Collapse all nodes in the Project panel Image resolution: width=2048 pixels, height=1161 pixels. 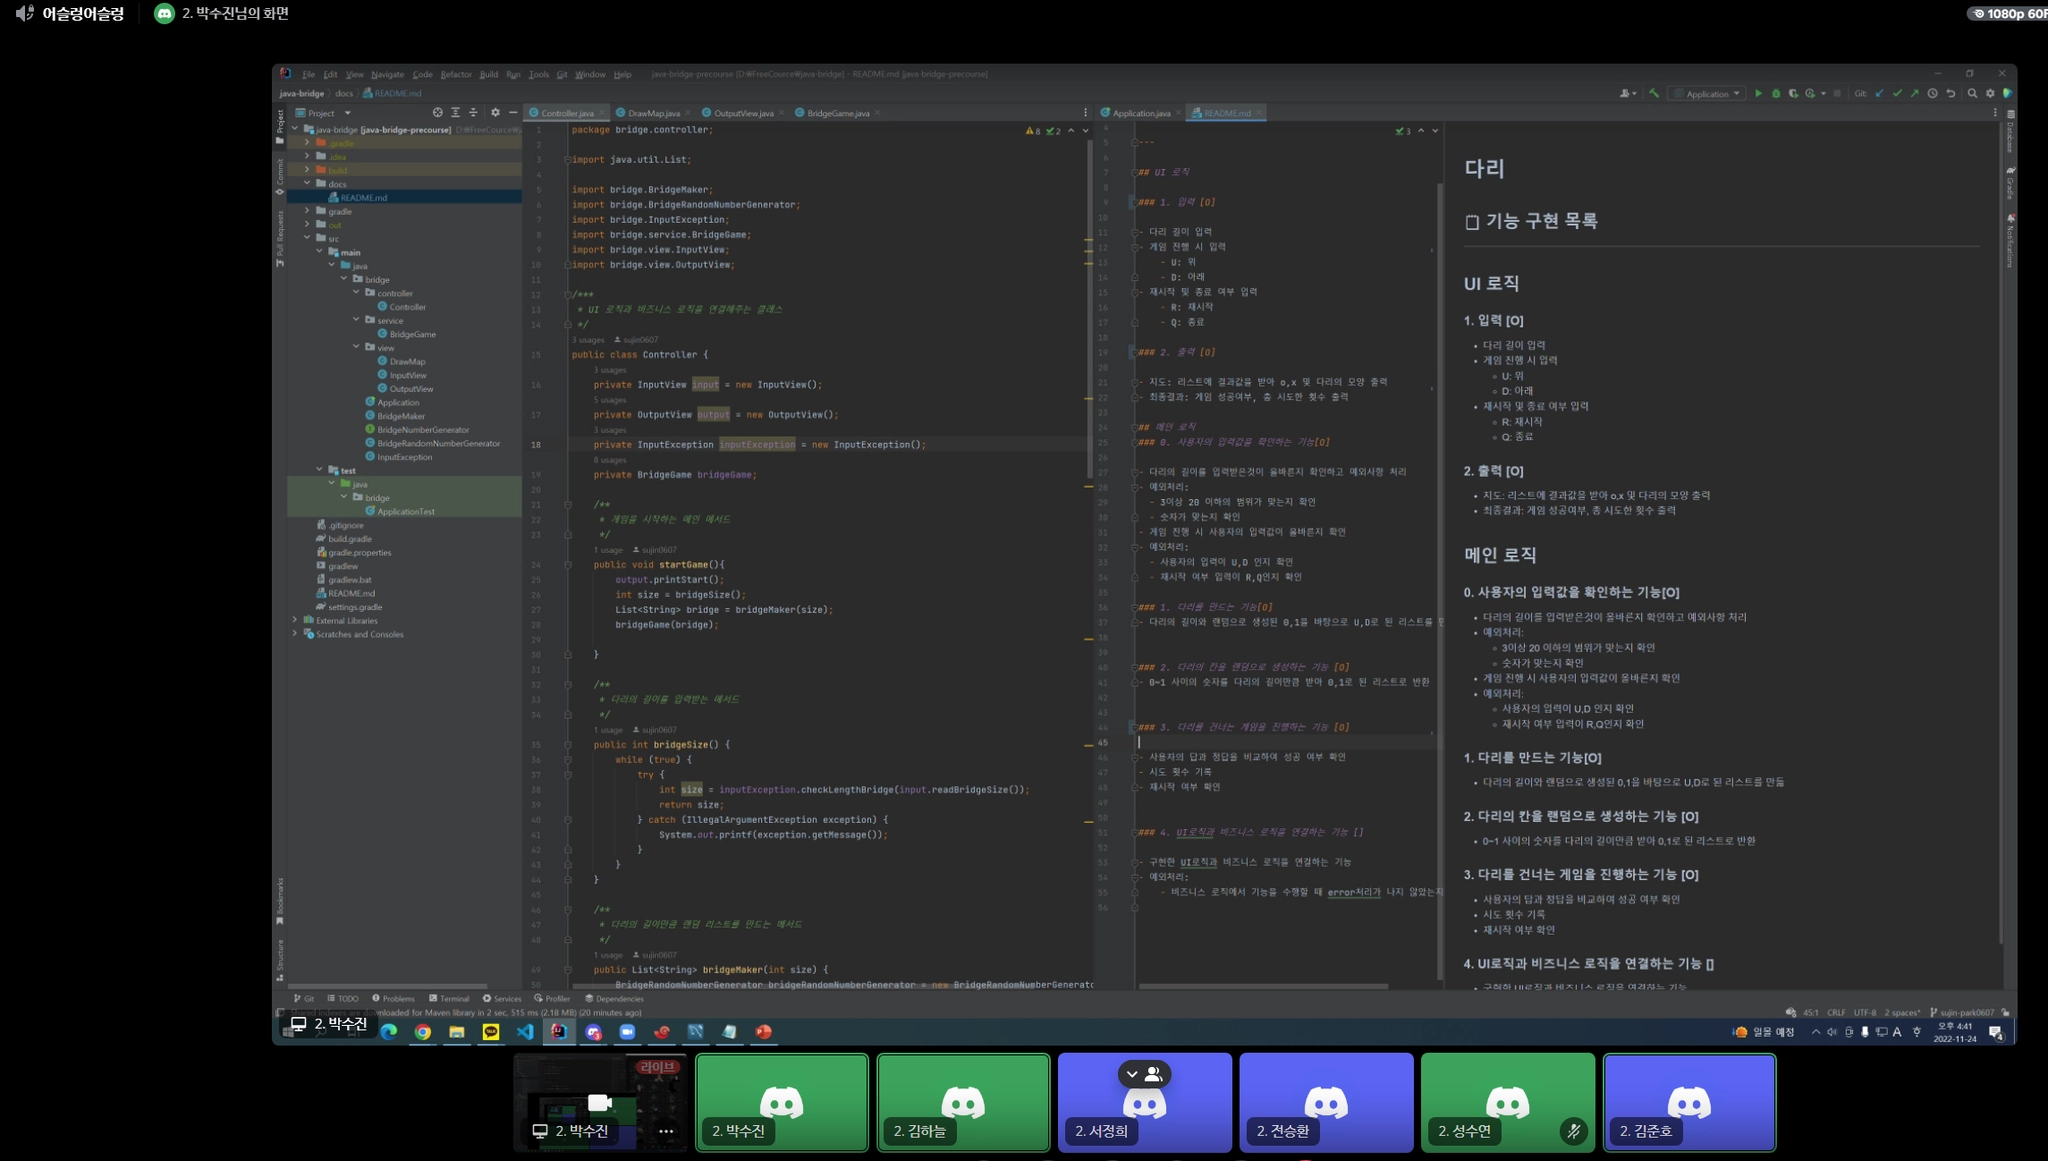473,113
